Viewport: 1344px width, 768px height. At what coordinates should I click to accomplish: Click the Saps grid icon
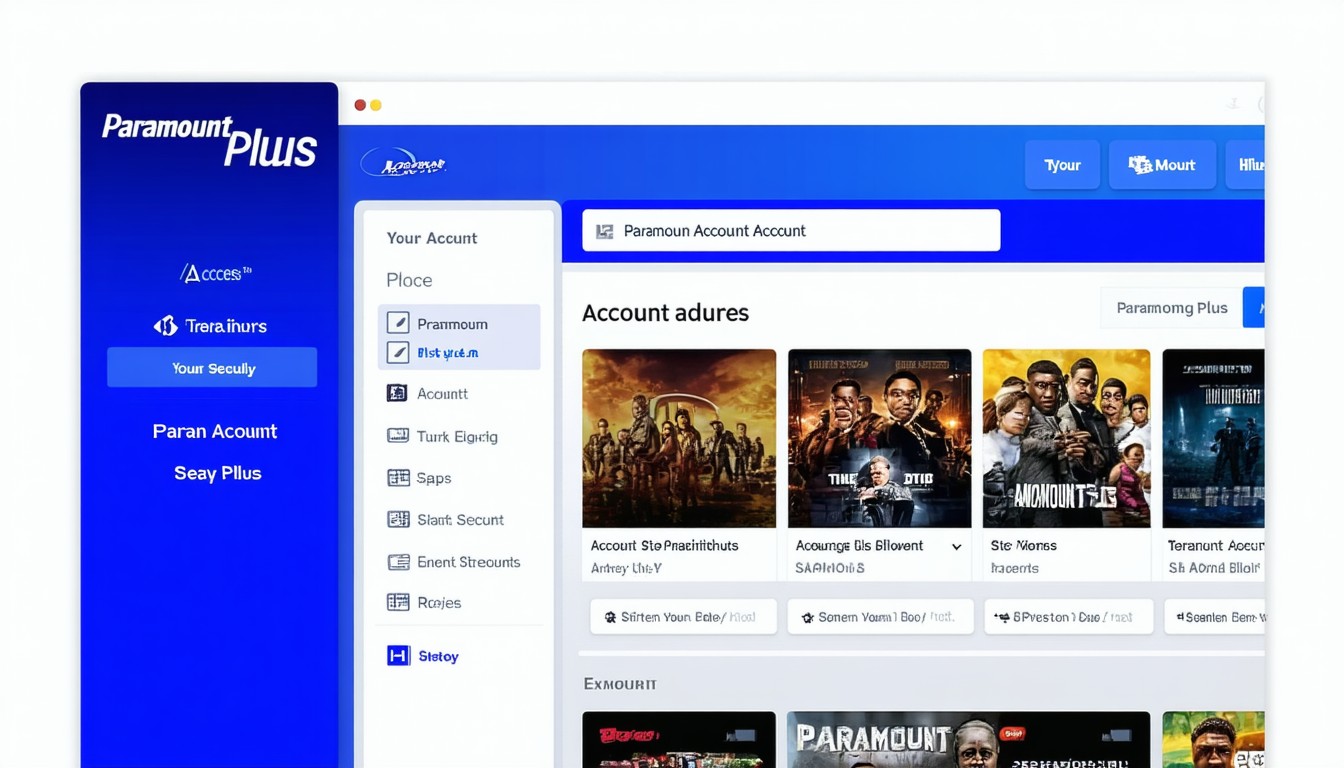point(398,478)
